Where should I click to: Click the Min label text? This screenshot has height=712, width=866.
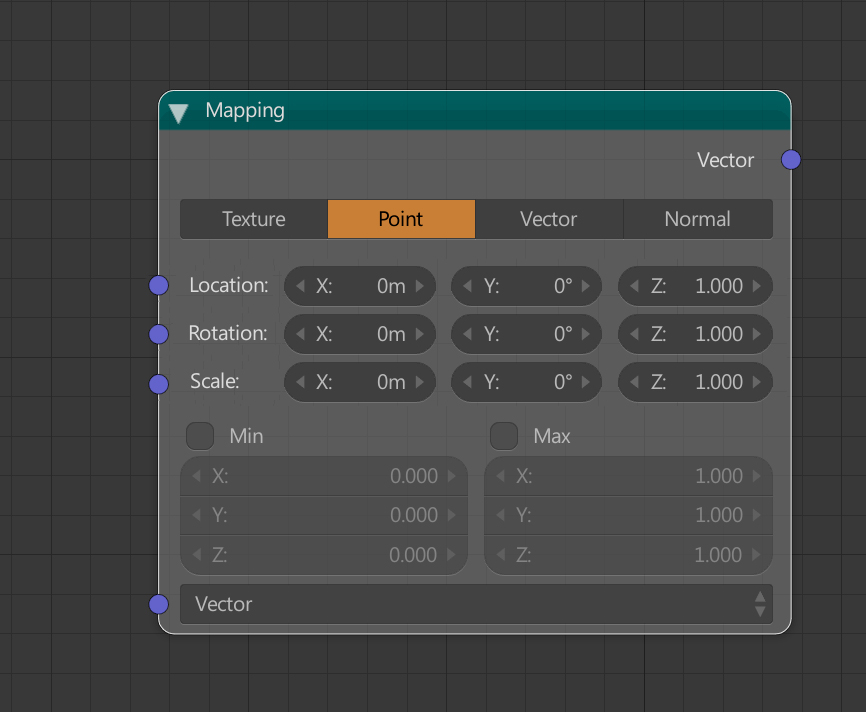[246, 436]
